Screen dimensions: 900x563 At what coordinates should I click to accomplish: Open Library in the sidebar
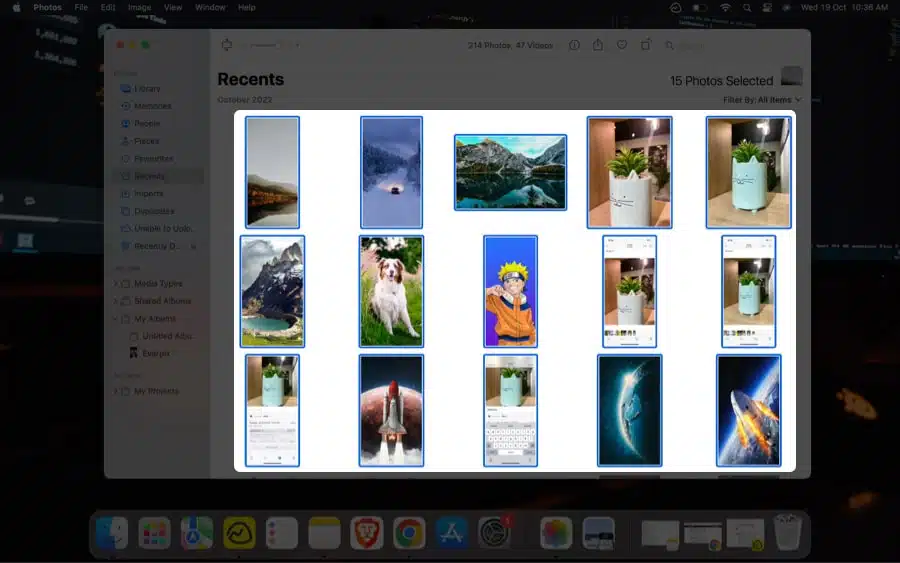[158, 88]
